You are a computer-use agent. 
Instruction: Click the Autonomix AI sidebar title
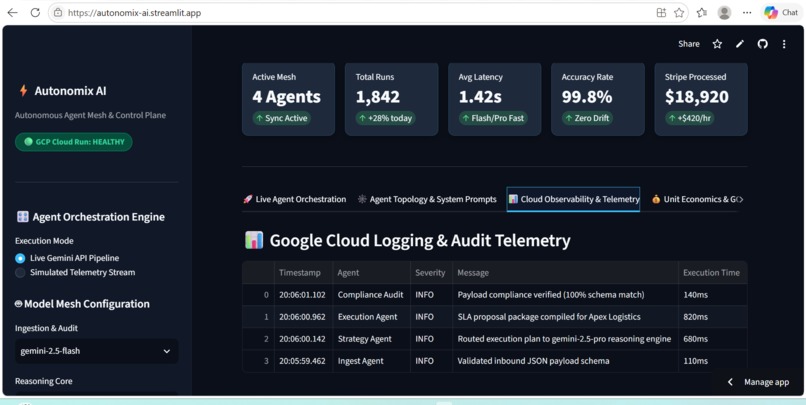click(x=70, y=91)
